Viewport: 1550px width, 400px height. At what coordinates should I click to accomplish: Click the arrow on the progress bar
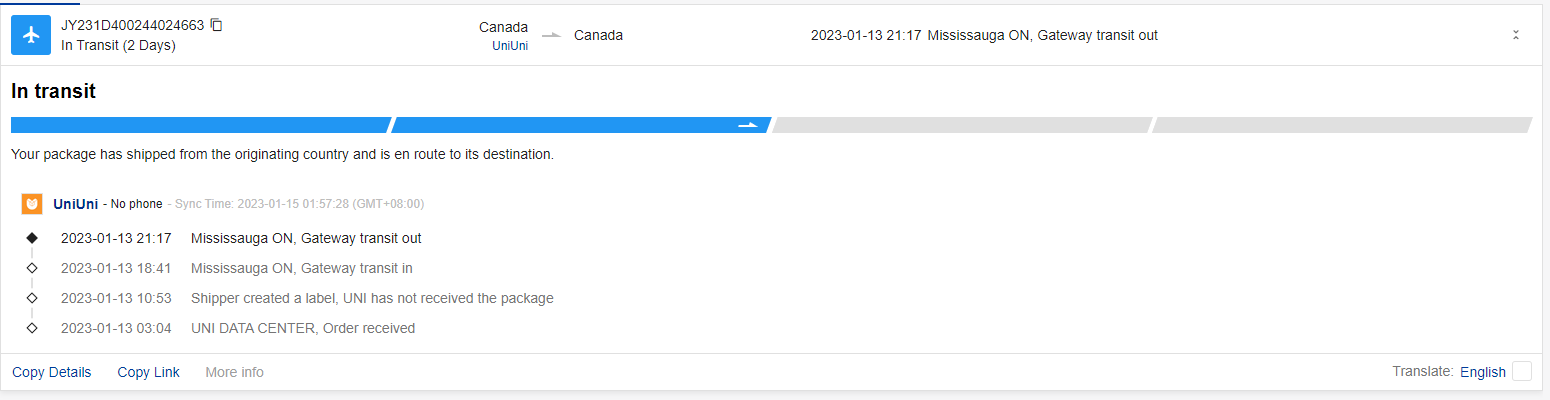[x=748, y=125]
